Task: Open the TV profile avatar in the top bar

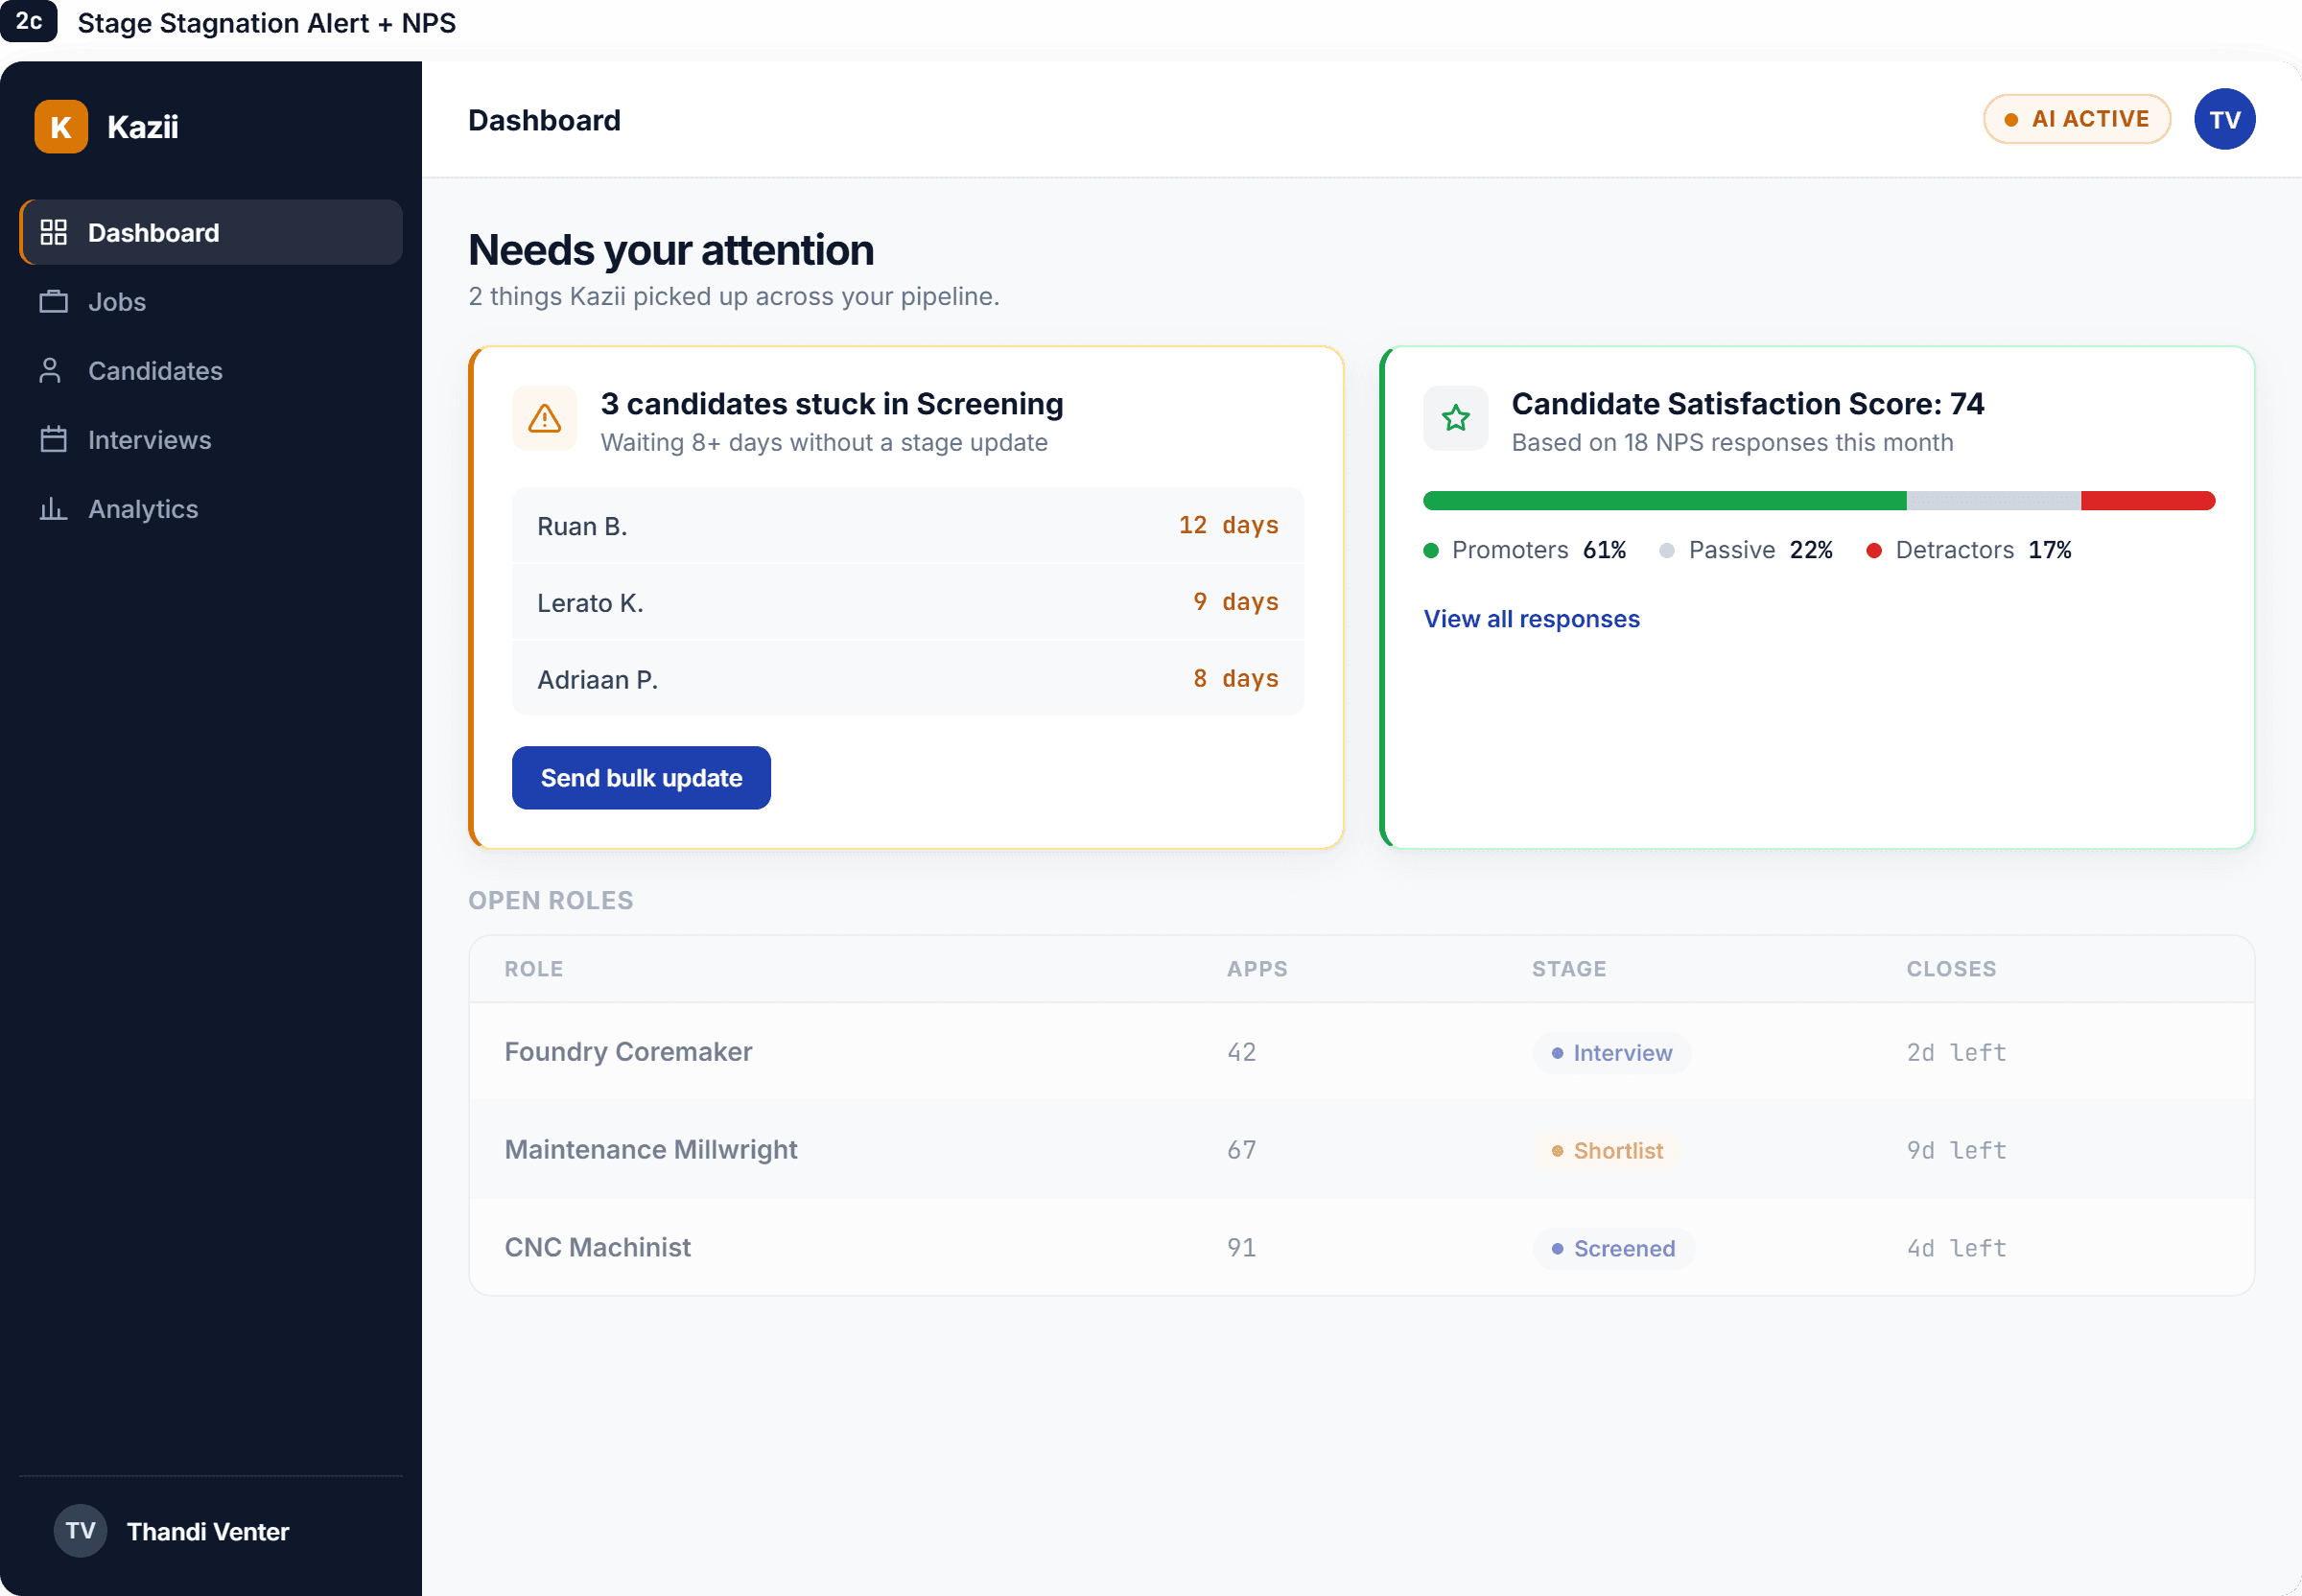Action: point(2224,119)
